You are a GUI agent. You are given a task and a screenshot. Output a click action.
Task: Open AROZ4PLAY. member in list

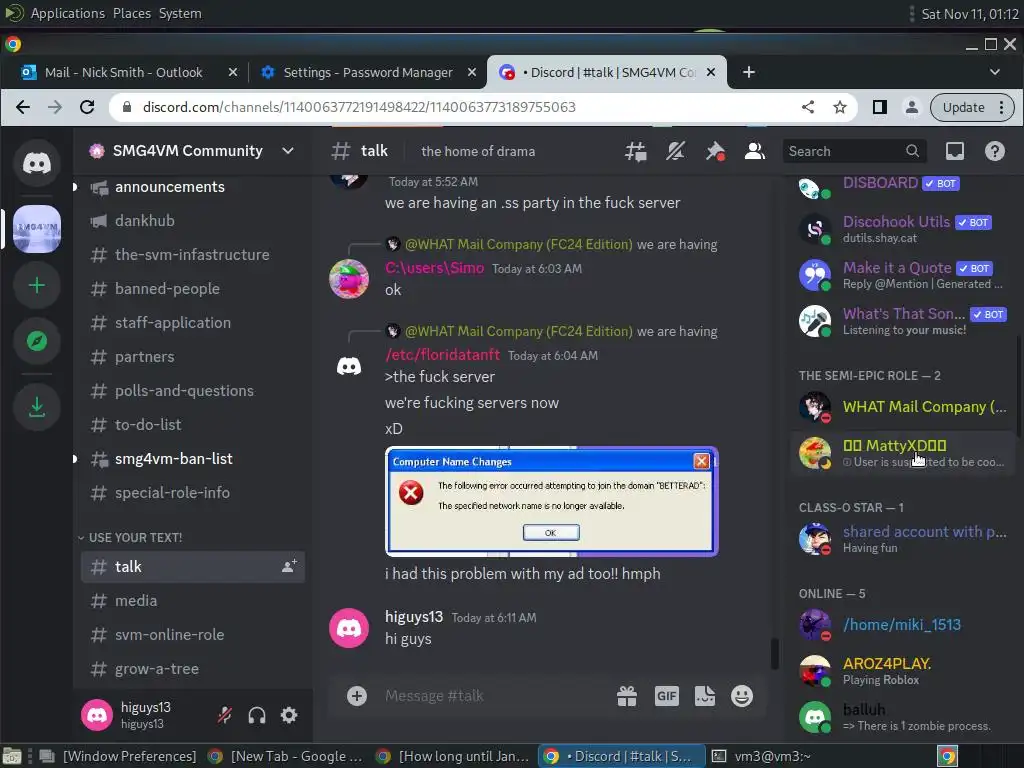click(902, 671)
